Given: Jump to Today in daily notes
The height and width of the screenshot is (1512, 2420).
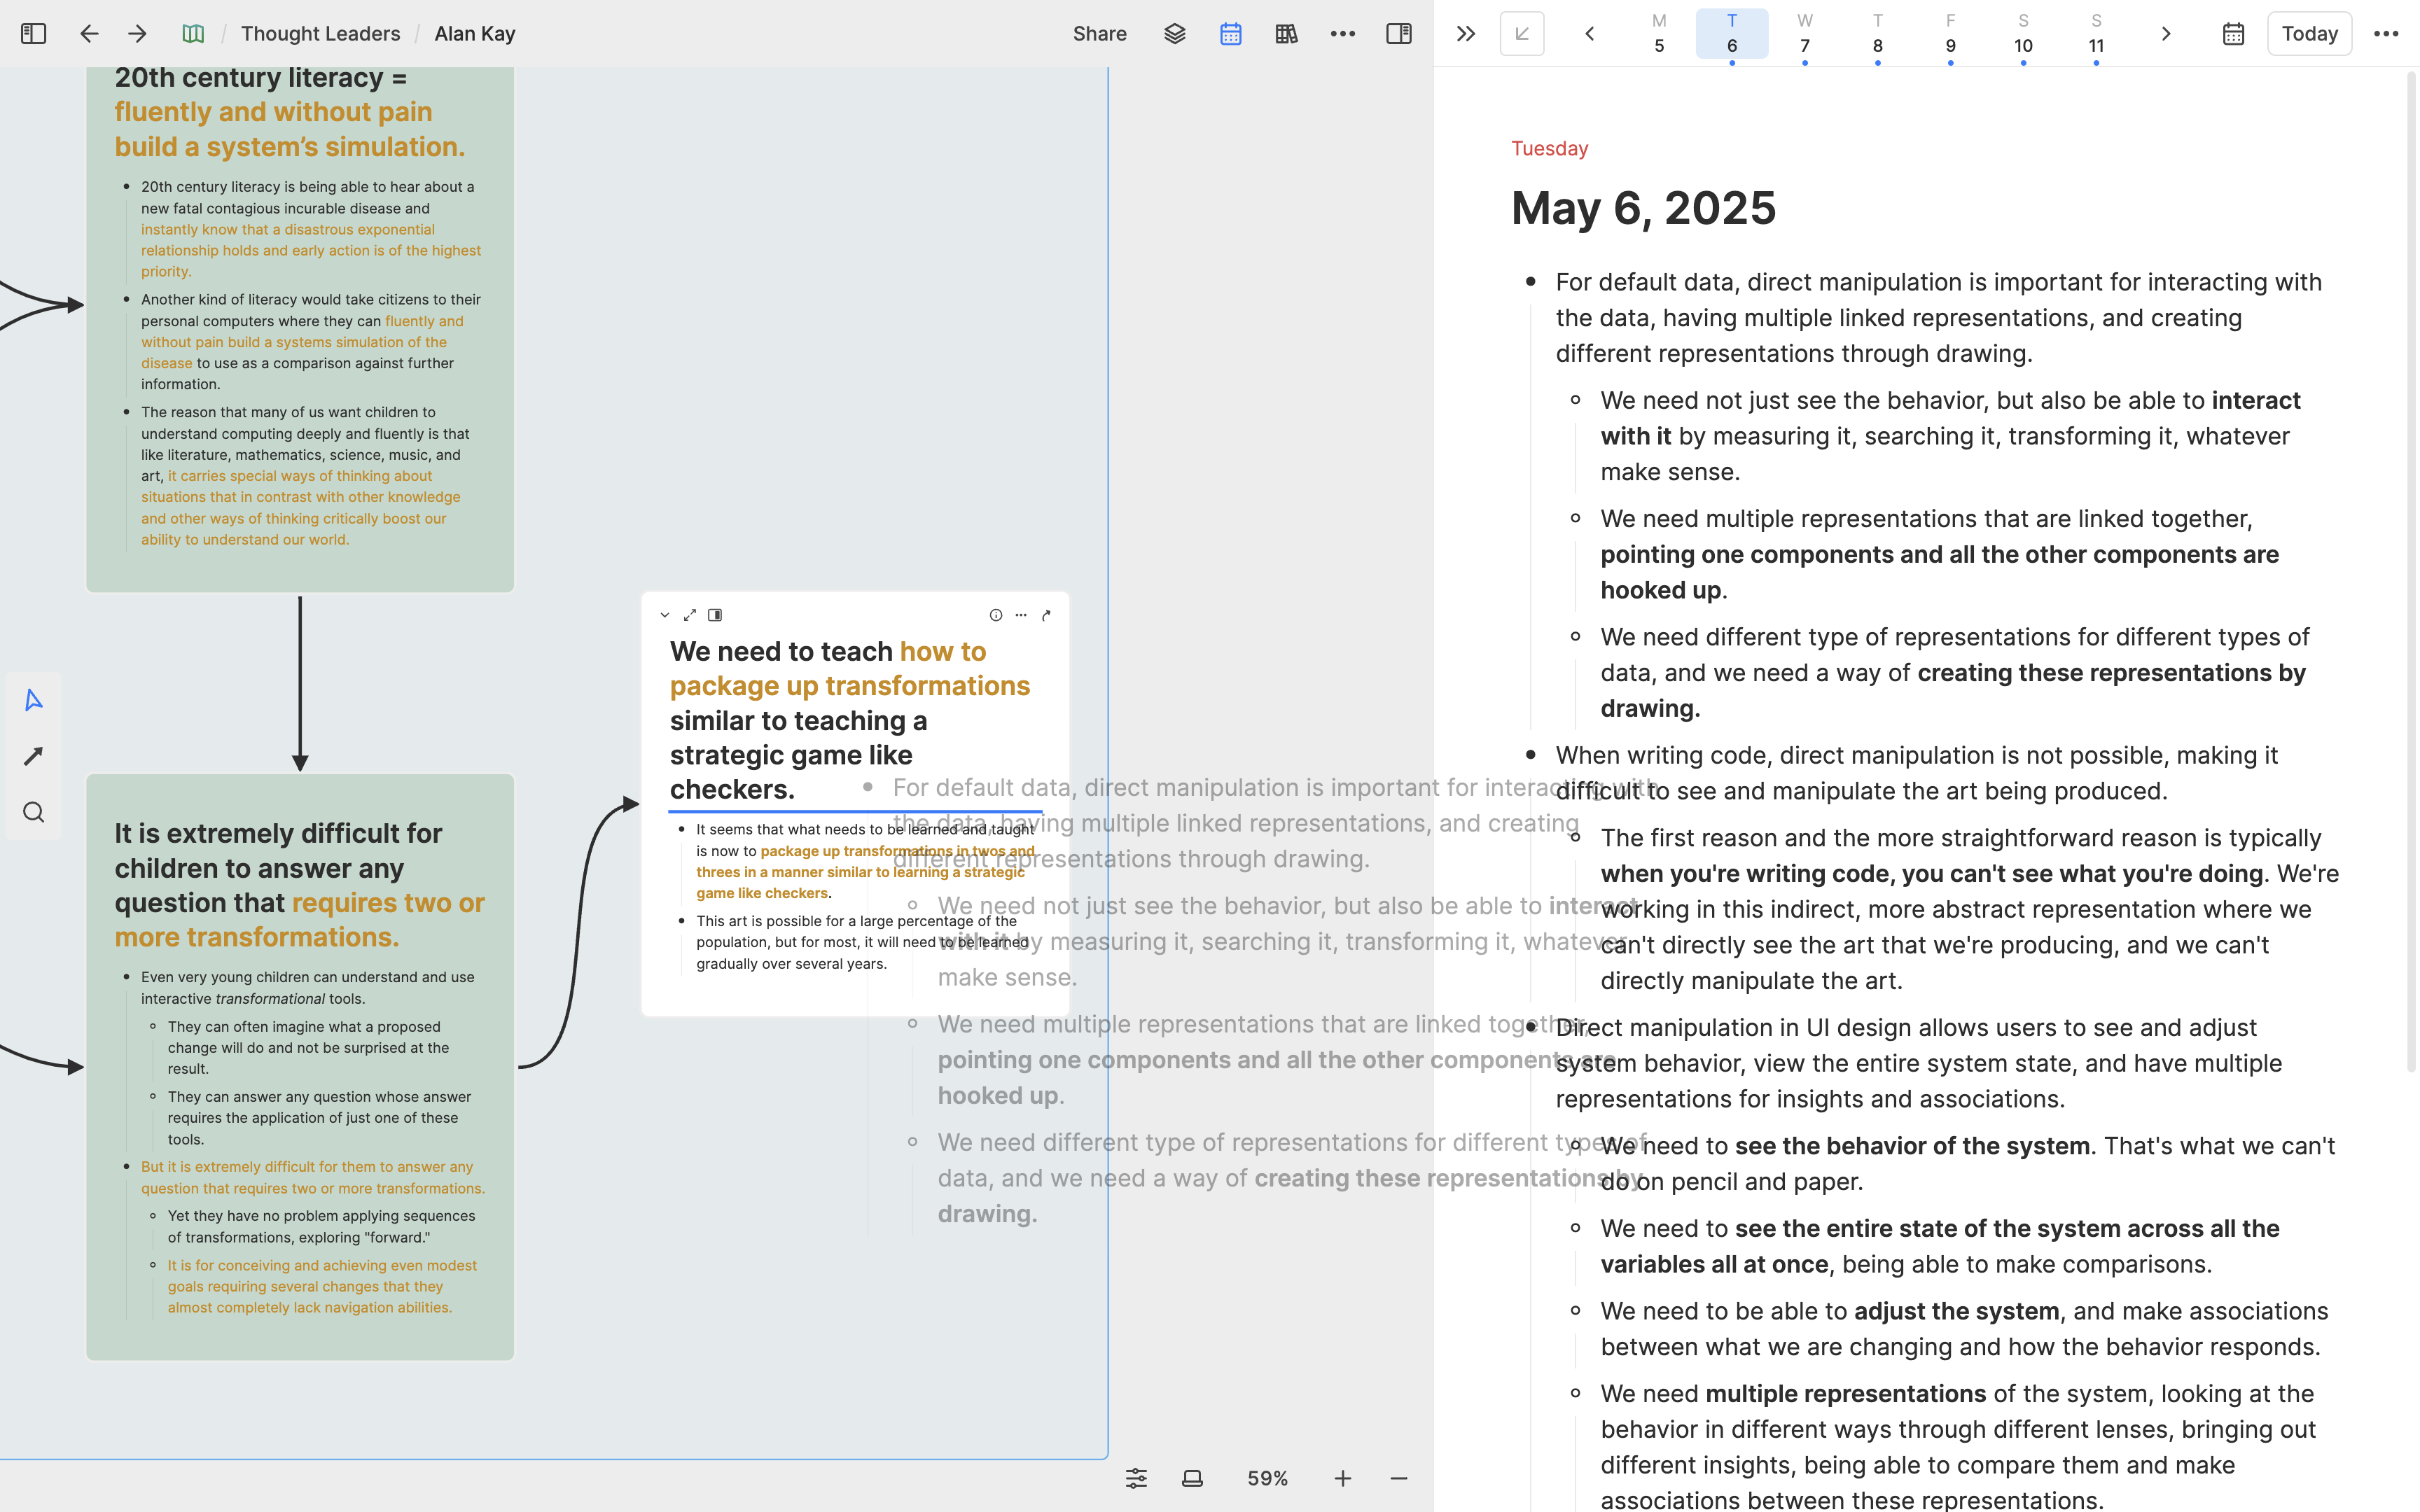Looking at the screenshot, I should point(2309,34).
